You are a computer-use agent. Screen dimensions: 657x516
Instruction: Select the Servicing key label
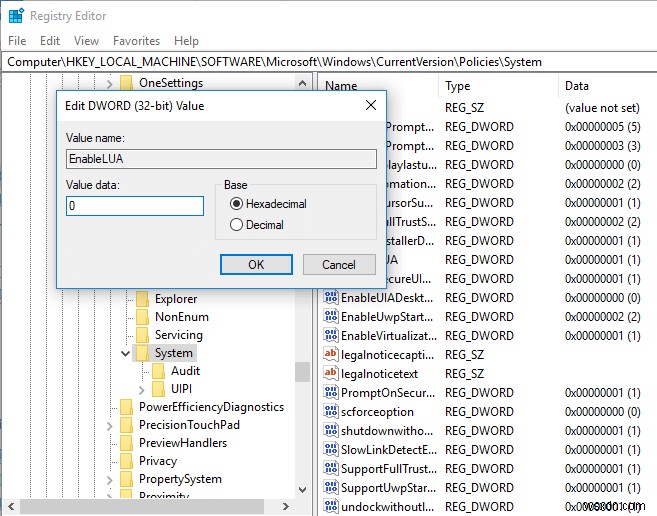178,335
